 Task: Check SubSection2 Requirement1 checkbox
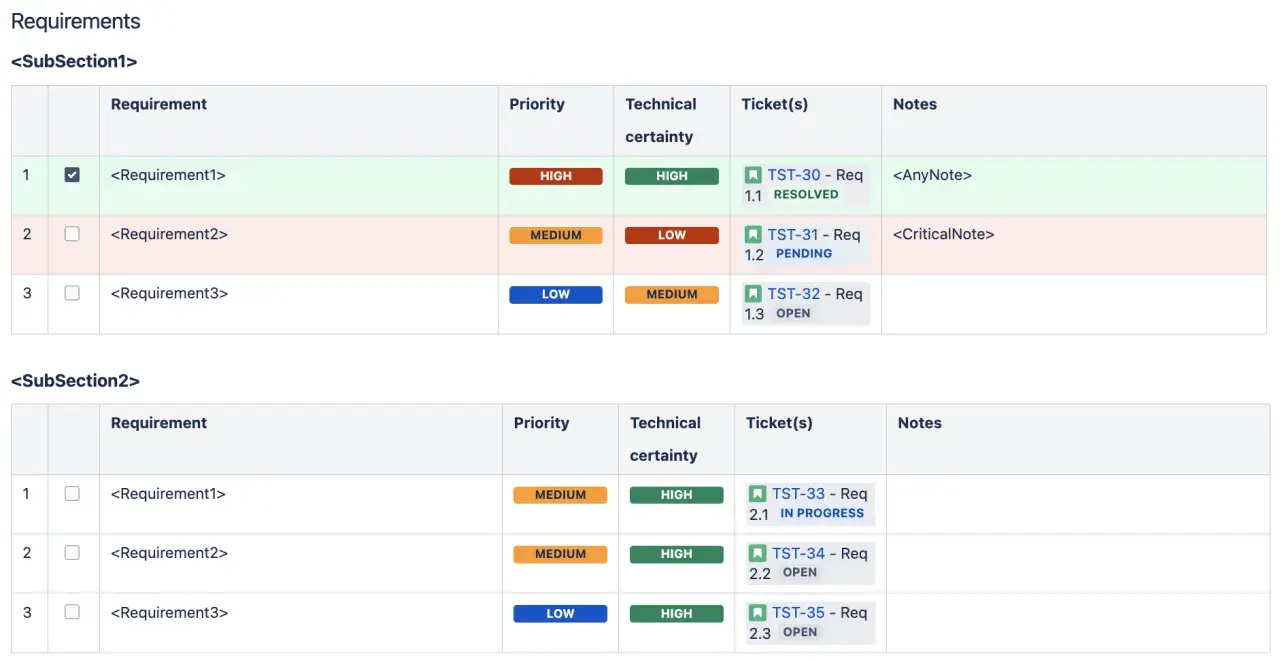72,493
